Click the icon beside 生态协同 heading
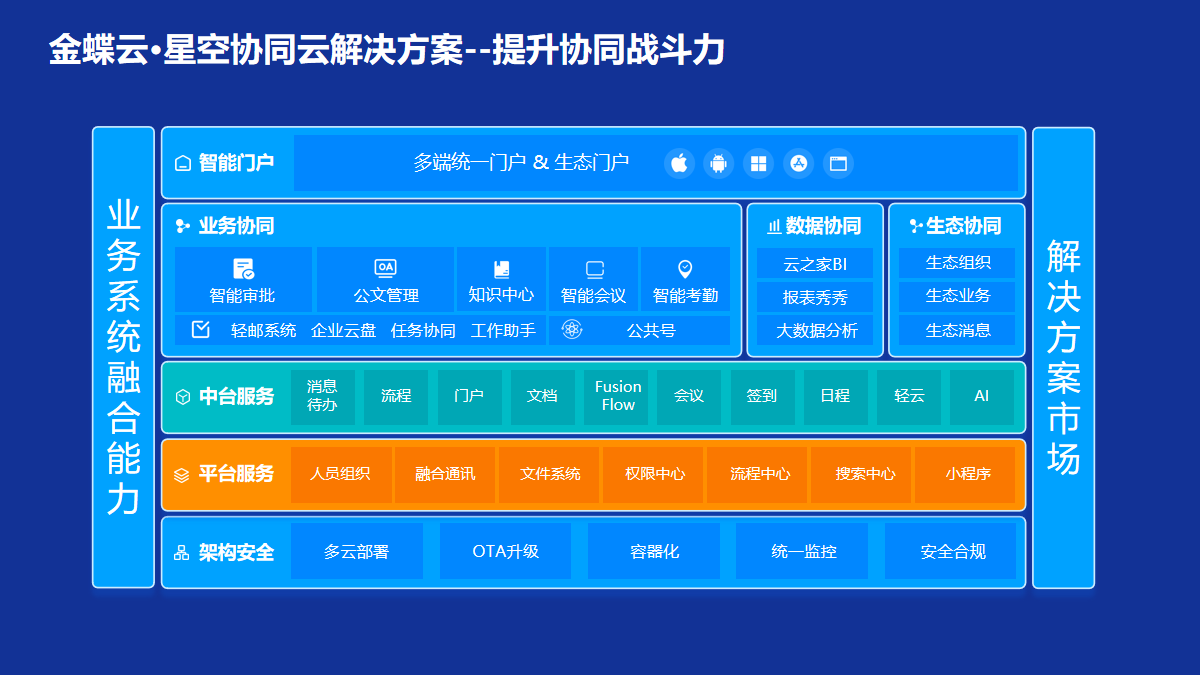The height and width of the screenshot is (675, 1200). pos(915,226)
